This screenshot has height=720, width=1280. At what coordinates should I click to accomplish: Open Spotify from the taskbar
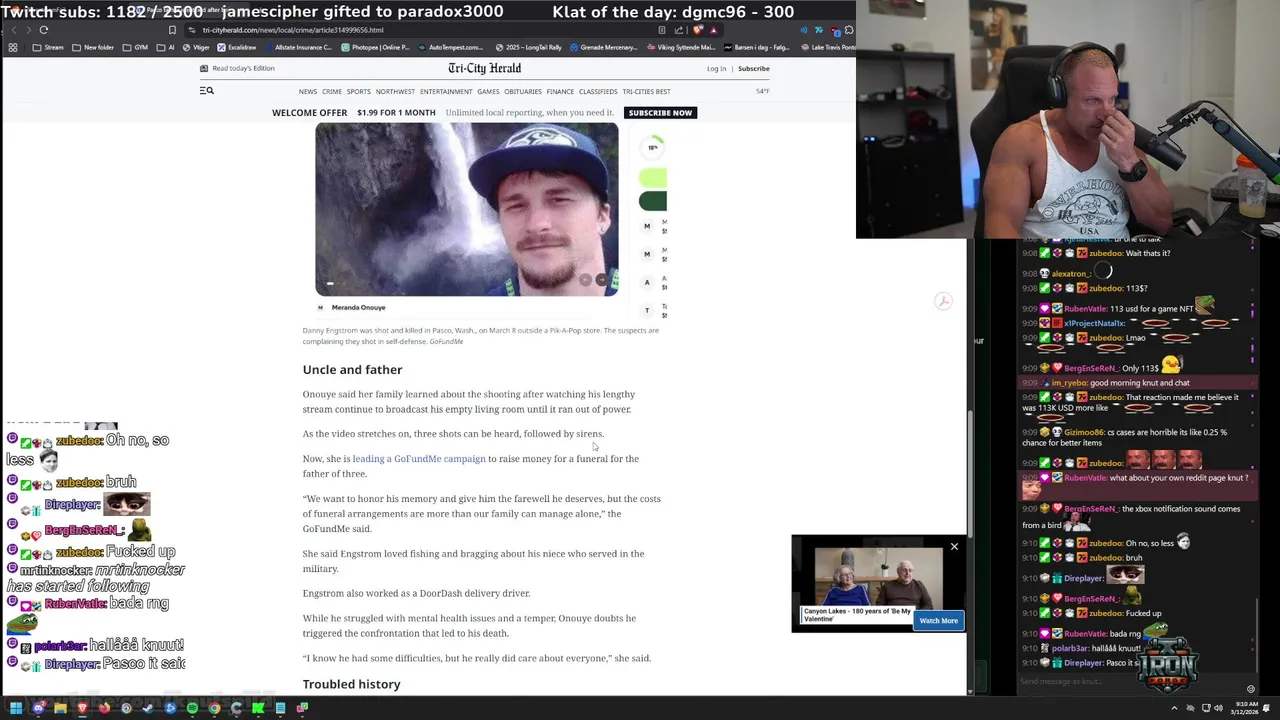(x=192, y=708)
